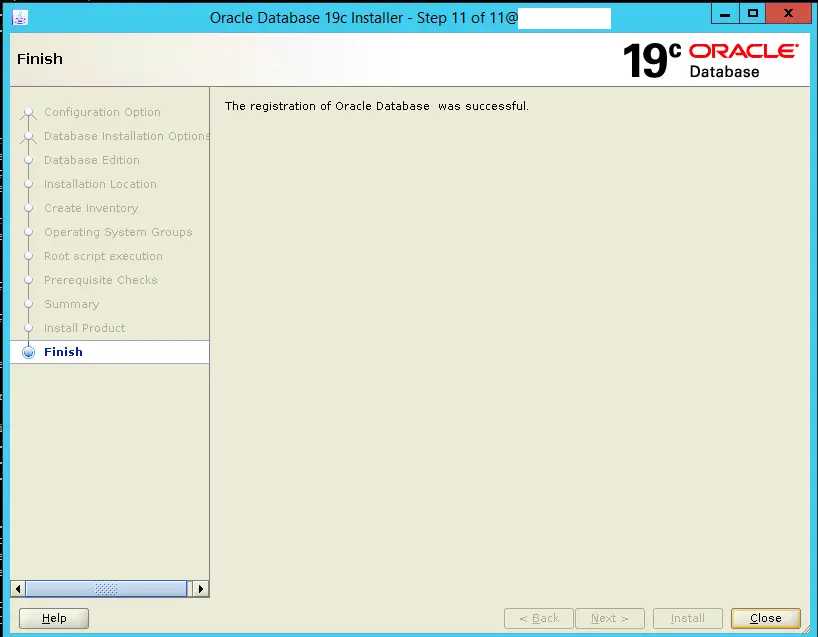
Task: Click the disabled Next button
Action: 610,618
